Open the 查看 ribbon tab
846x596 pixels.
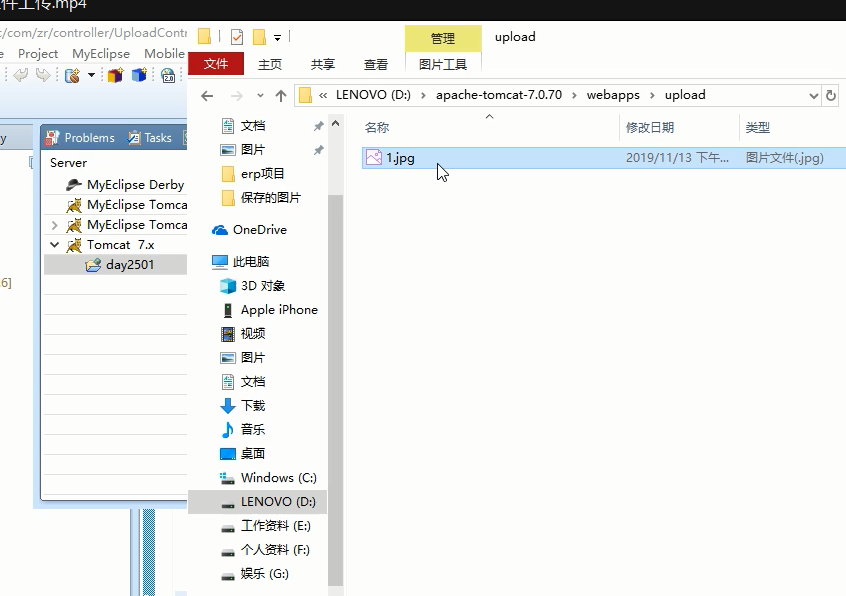tap(376, 64)
